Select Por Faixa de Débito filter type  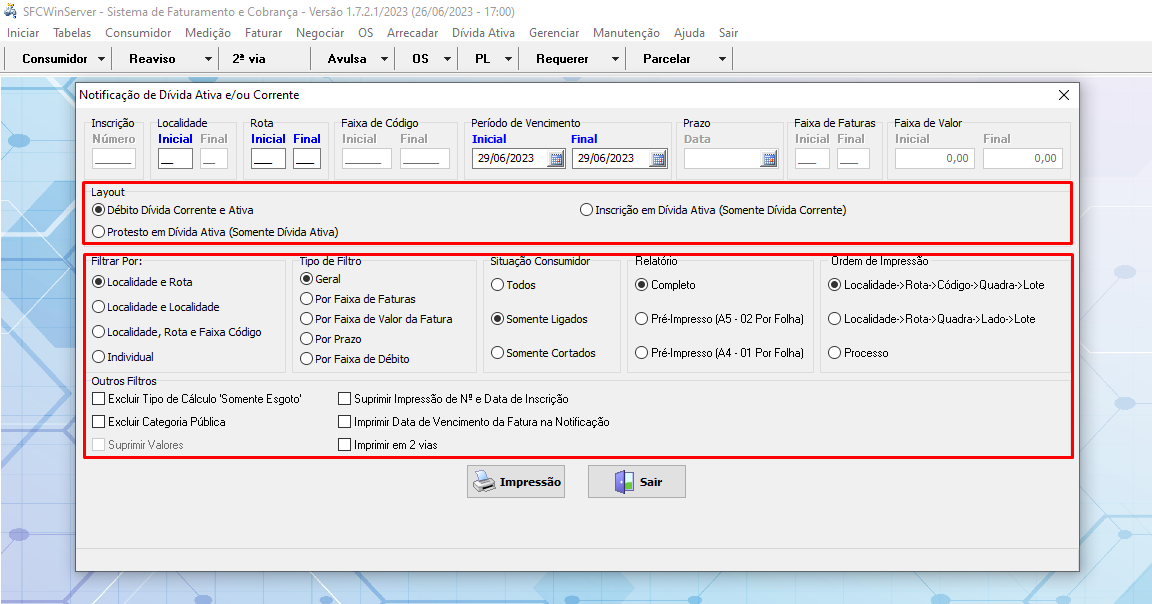pos(307,359)
